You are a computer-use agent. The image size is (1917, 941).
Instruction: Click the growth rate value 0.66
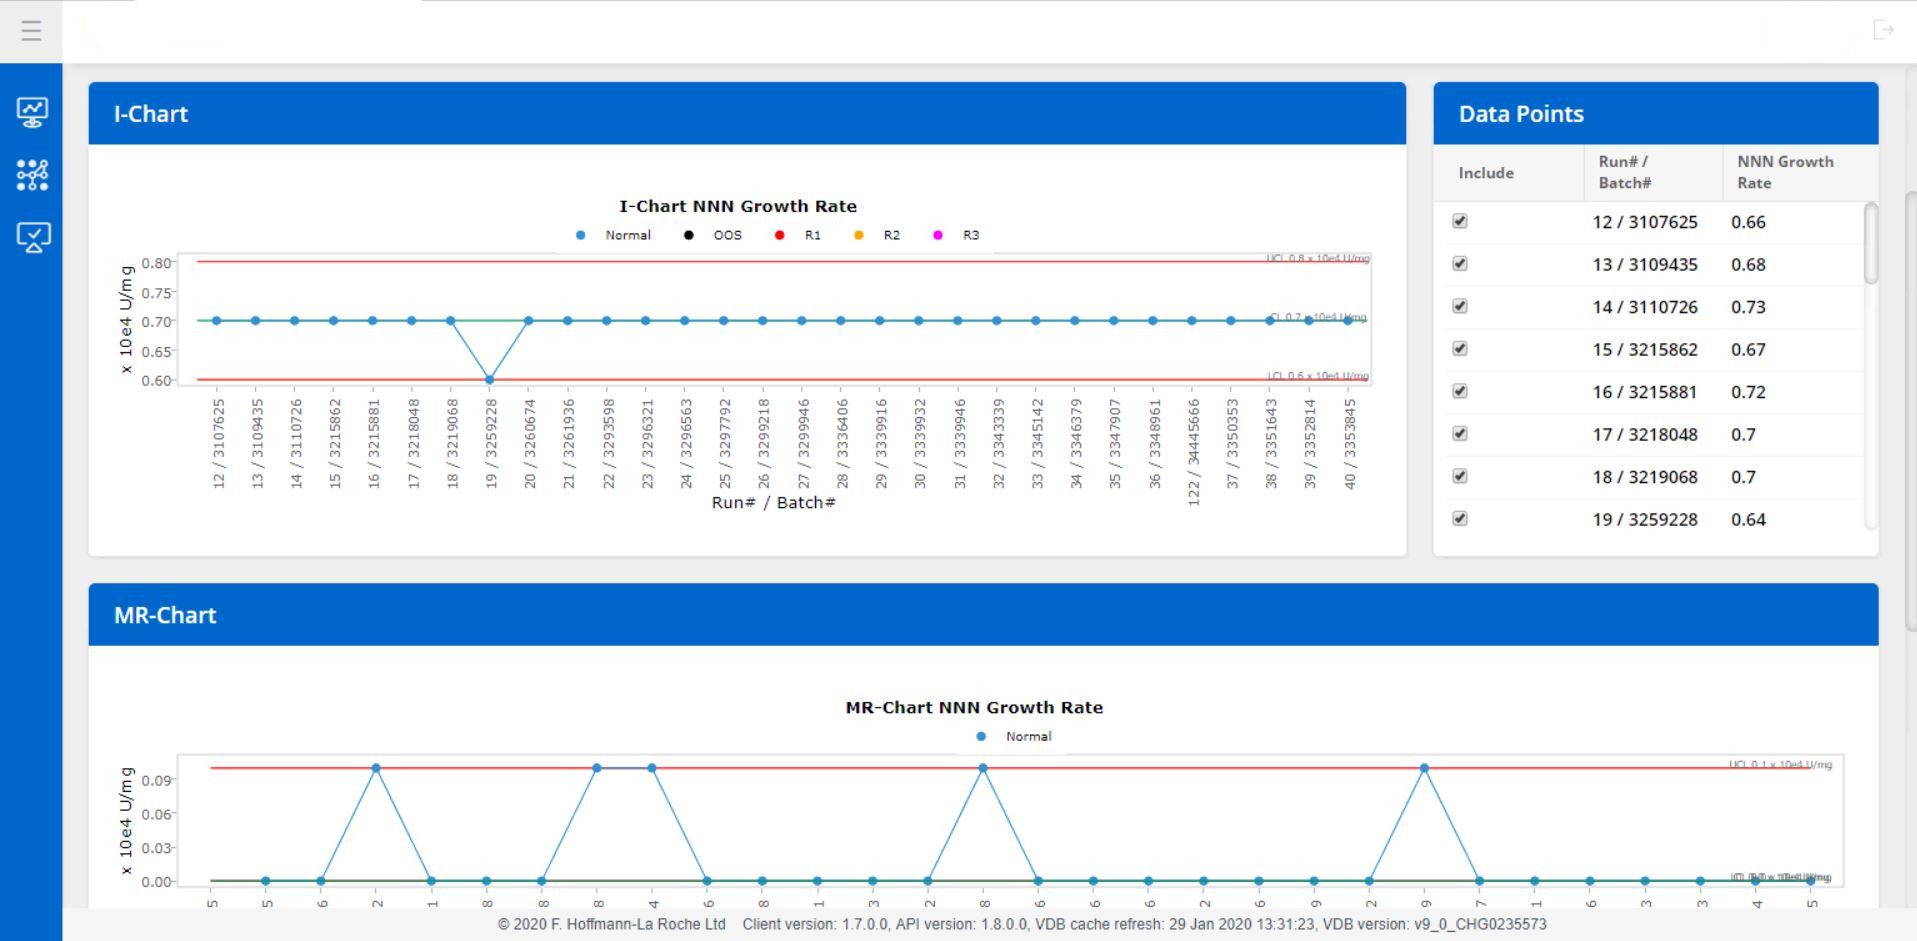tap(1748, 222)
